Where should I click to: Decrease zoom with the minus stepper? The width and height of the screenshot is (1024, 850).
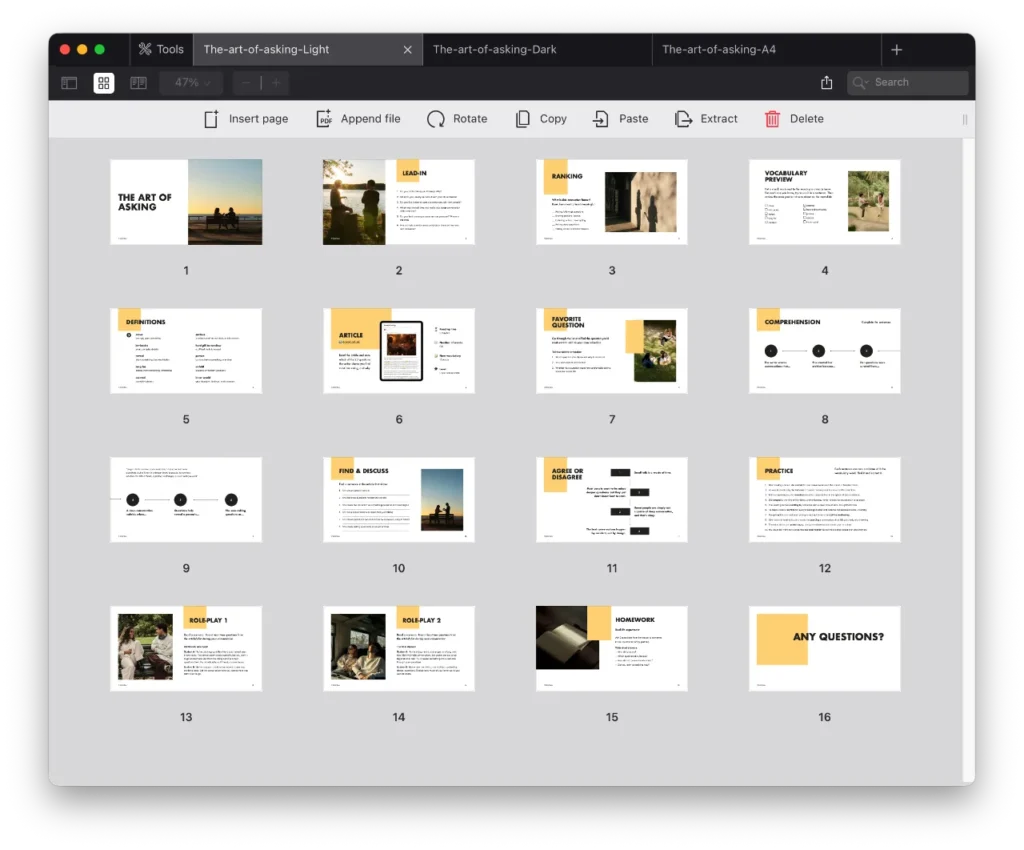(x=245, y=82)
